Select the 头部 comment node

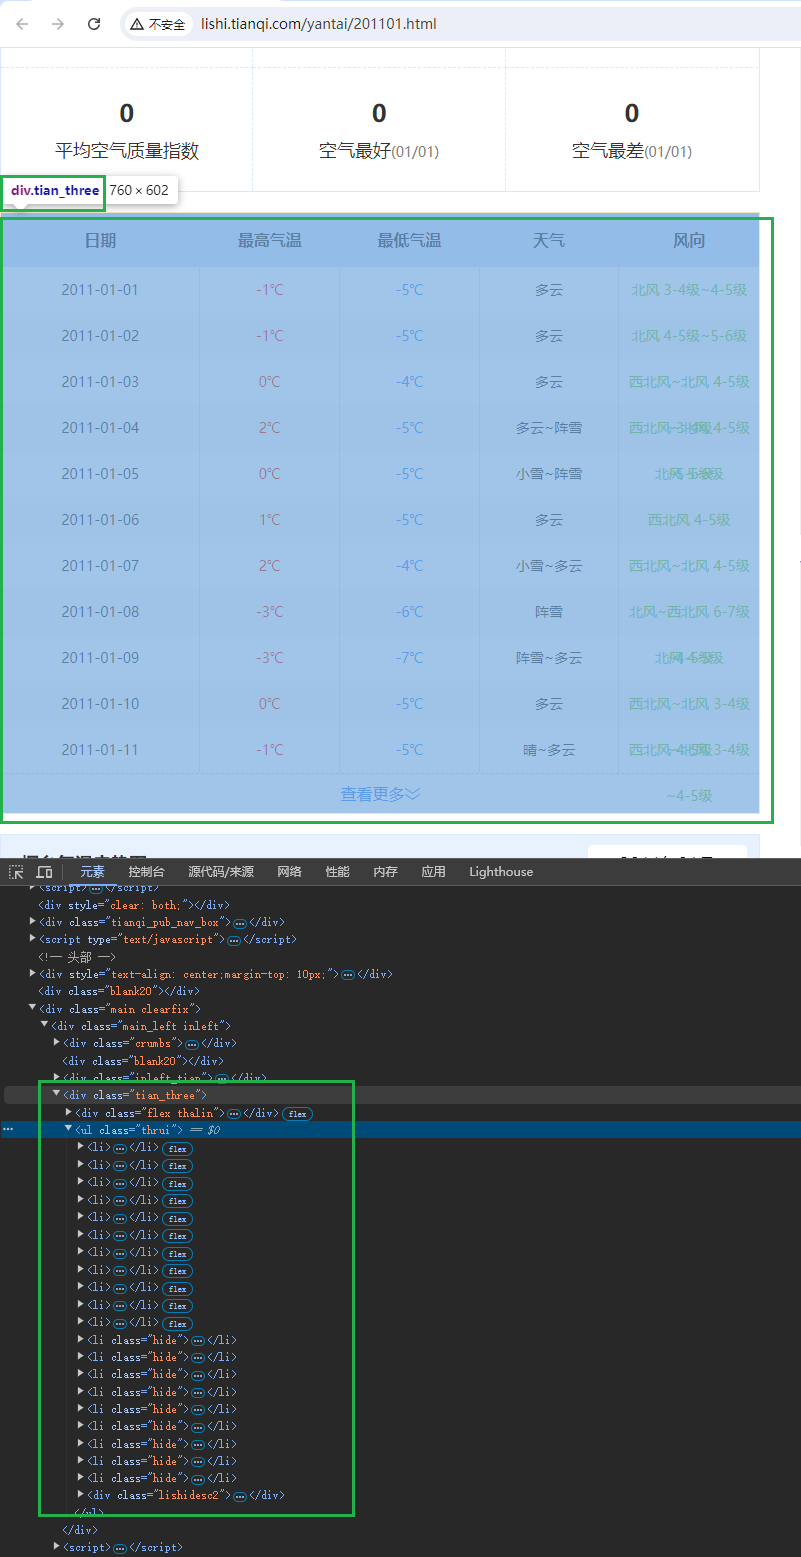(76, 957)
